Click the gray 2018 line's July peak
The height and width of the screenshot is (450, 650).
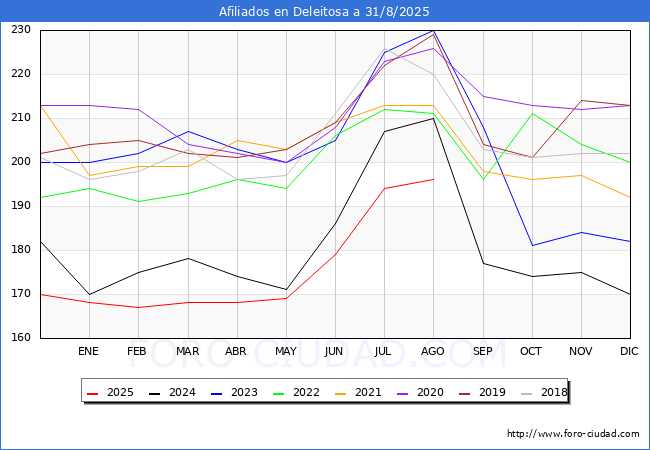tap(385, 48)
